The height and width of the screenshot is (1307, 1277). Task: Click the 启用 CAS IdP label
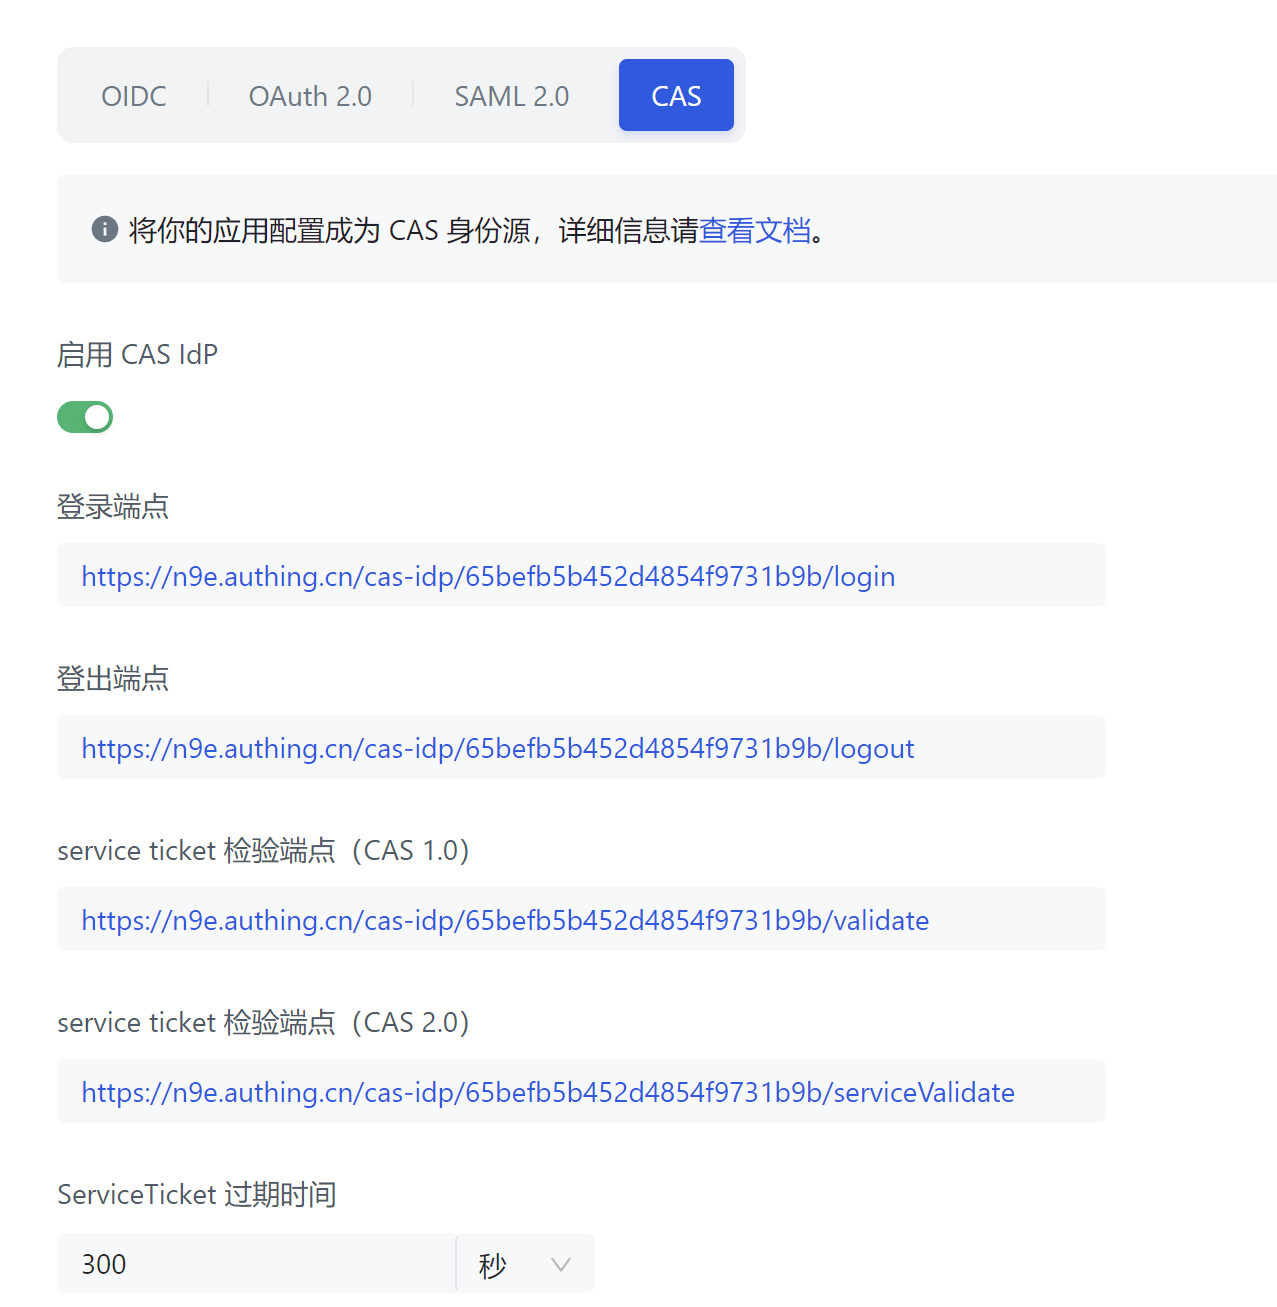[137, 355]
